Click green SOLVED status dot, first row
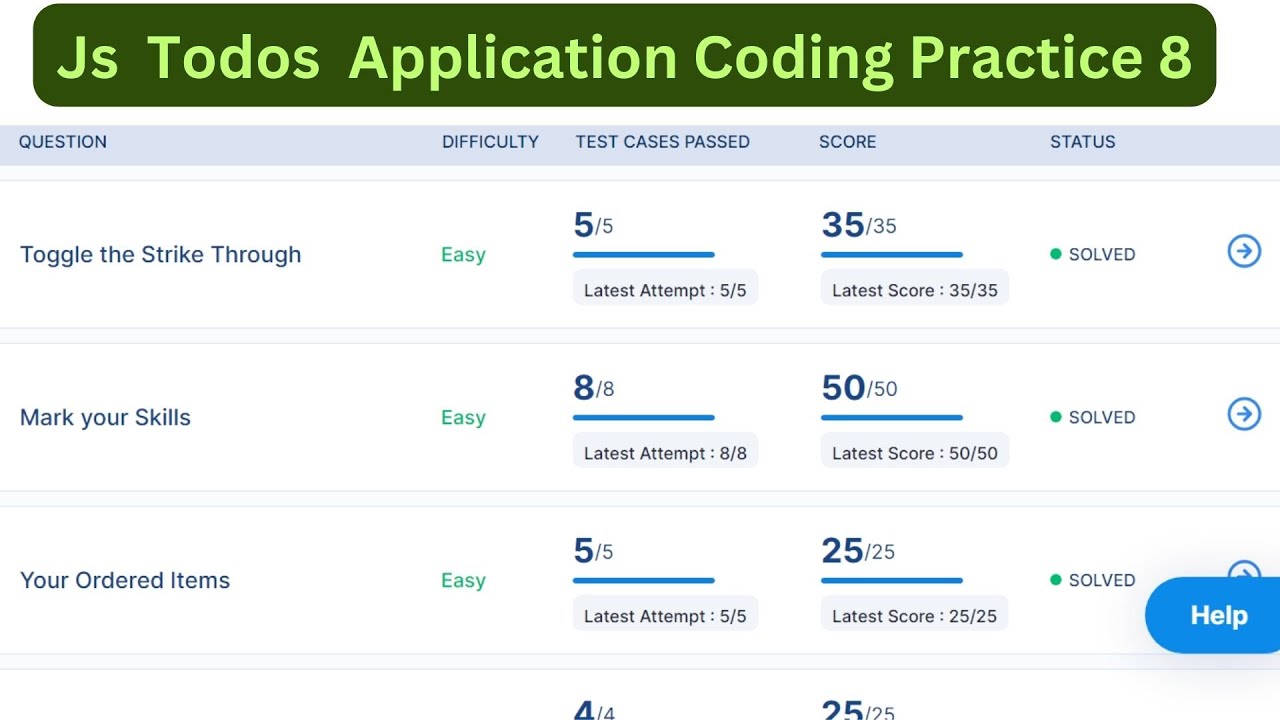Screen dimensions: 1280x720 click(1055, 254)
